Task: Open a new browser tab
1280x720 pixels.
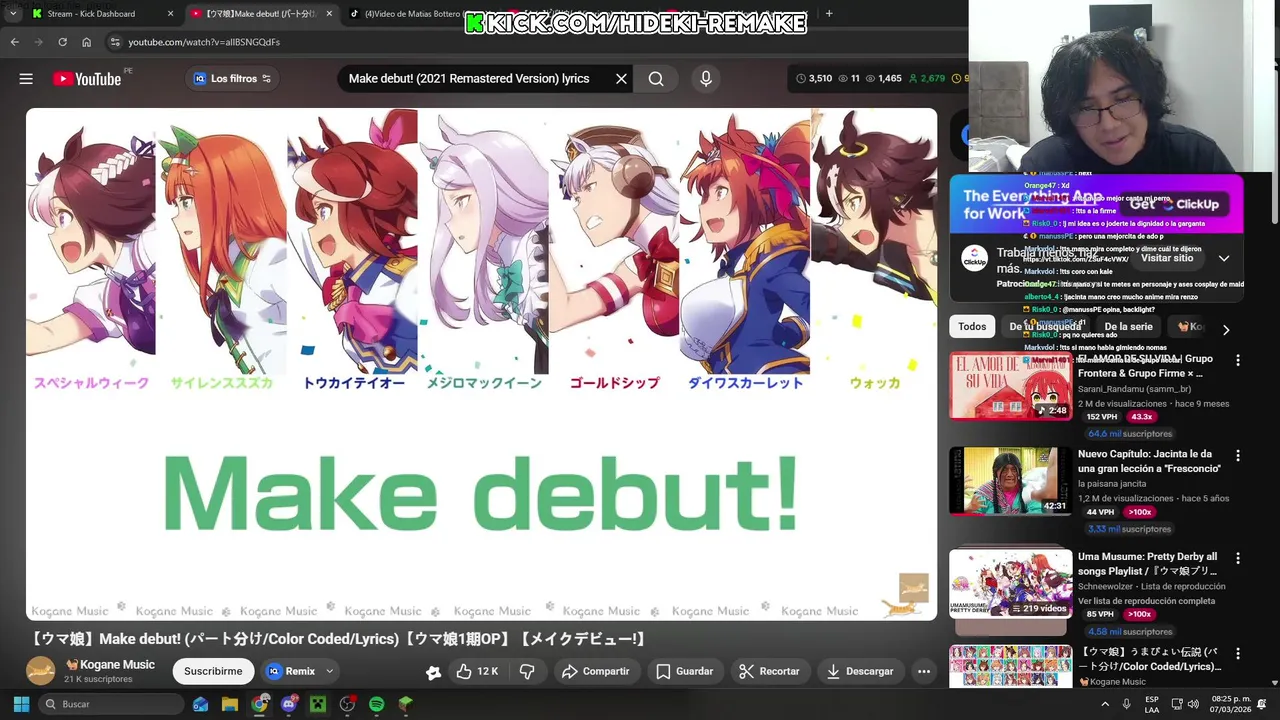Action: pos(829,14)
